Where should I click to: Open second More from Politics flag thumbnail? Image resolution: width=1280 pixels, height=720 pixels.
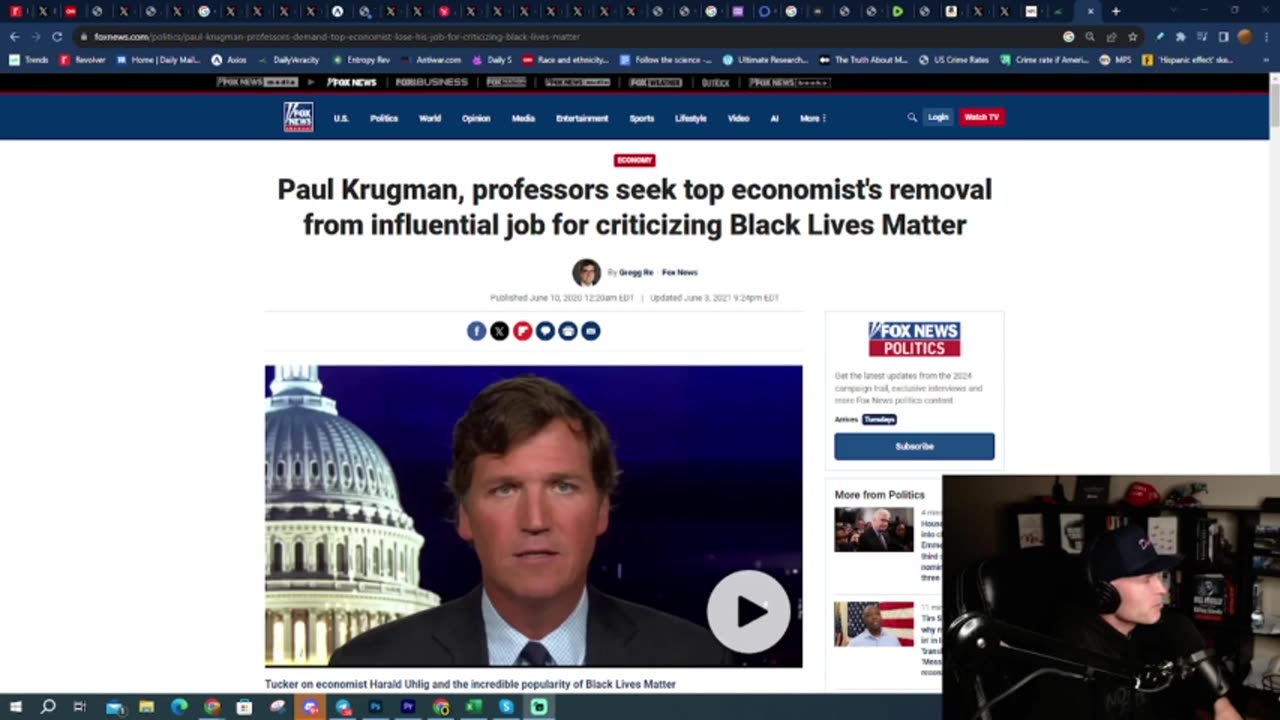point(874,624)
